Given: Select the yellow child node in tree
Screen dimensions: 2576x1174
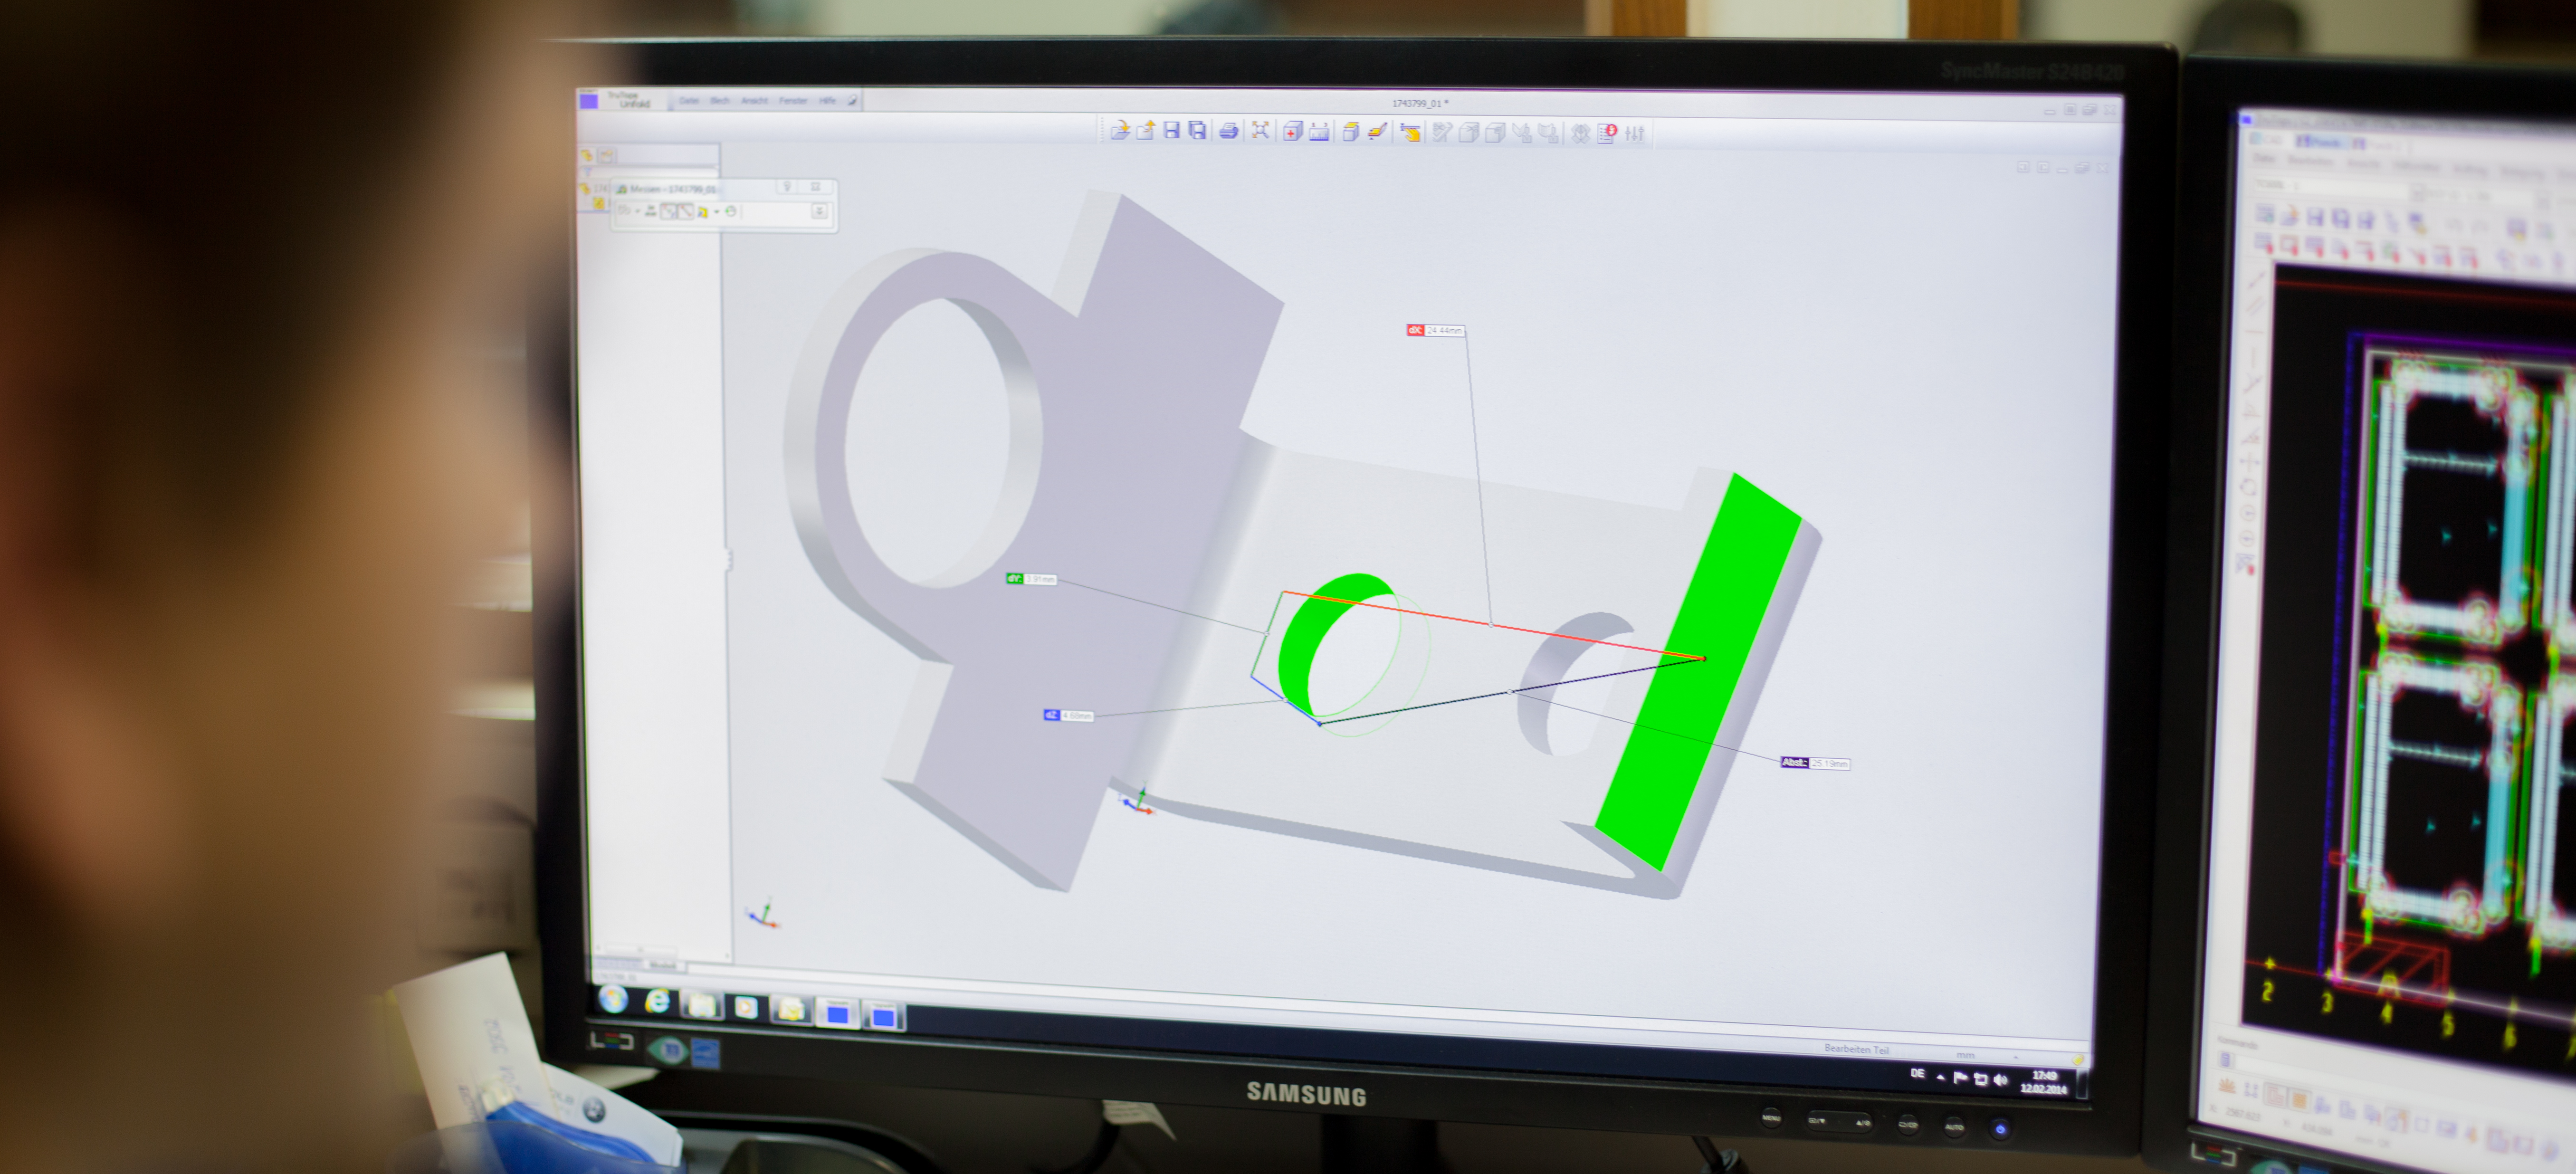Looking at the screenshot, I should click(599, 203).
